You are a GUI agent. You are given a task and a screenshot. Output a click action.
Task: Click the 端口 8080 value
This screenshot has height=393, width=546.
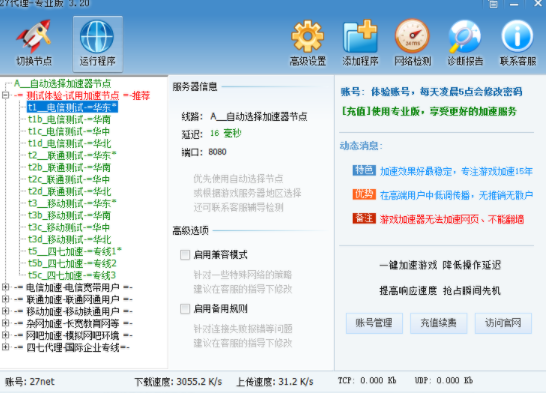(217, 152)
